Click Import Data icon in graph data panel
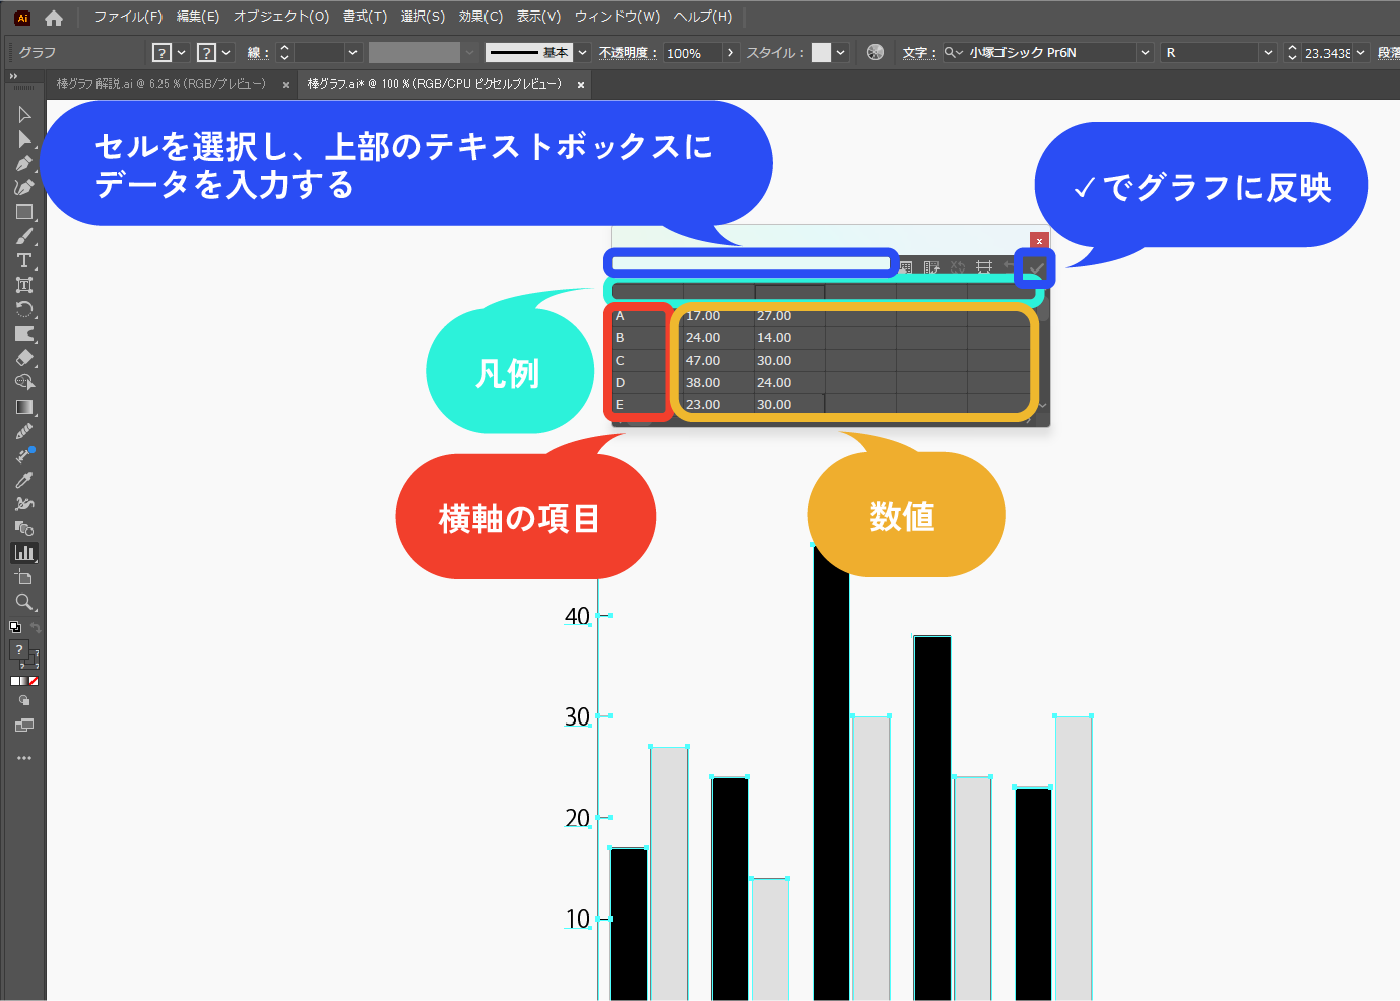The height and width of the screenshot is (1001, 1400). click(x=905, y=267)
